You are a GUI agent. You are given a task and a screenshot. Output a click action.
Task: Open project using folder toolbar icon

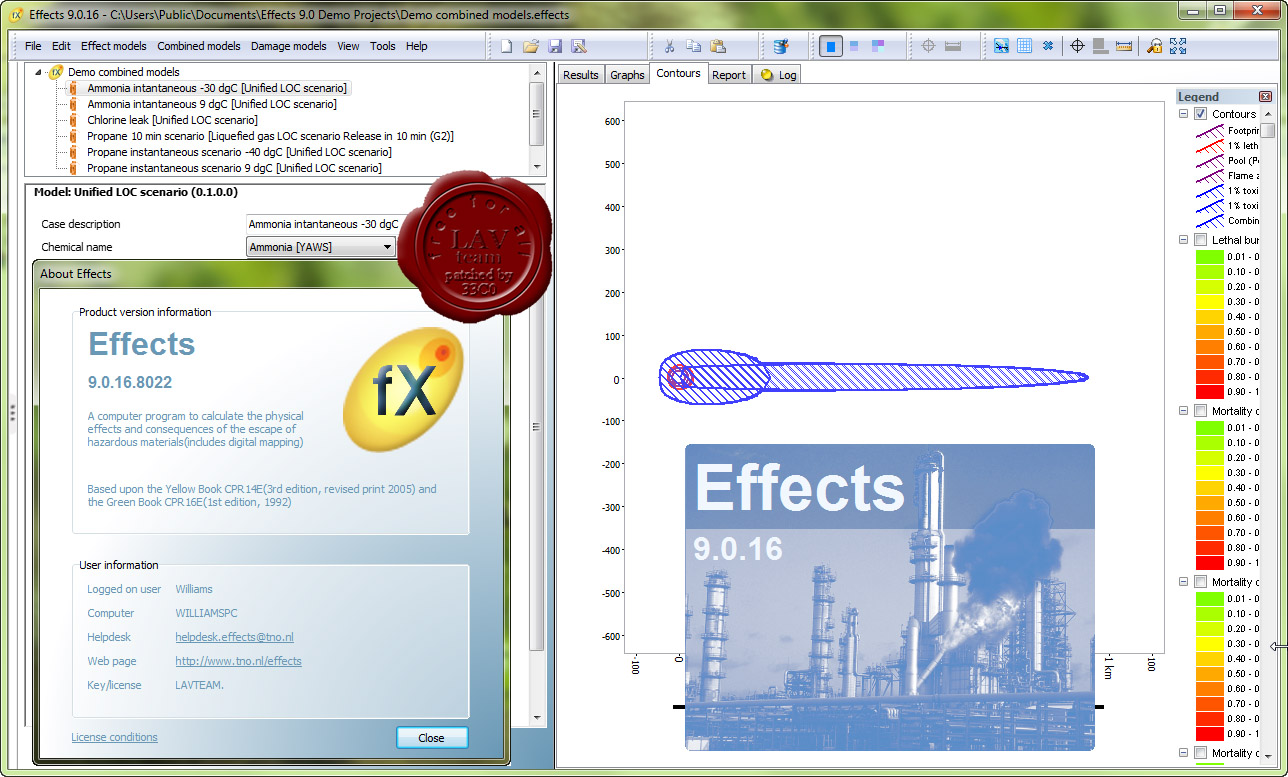click(x=531, y=46)
